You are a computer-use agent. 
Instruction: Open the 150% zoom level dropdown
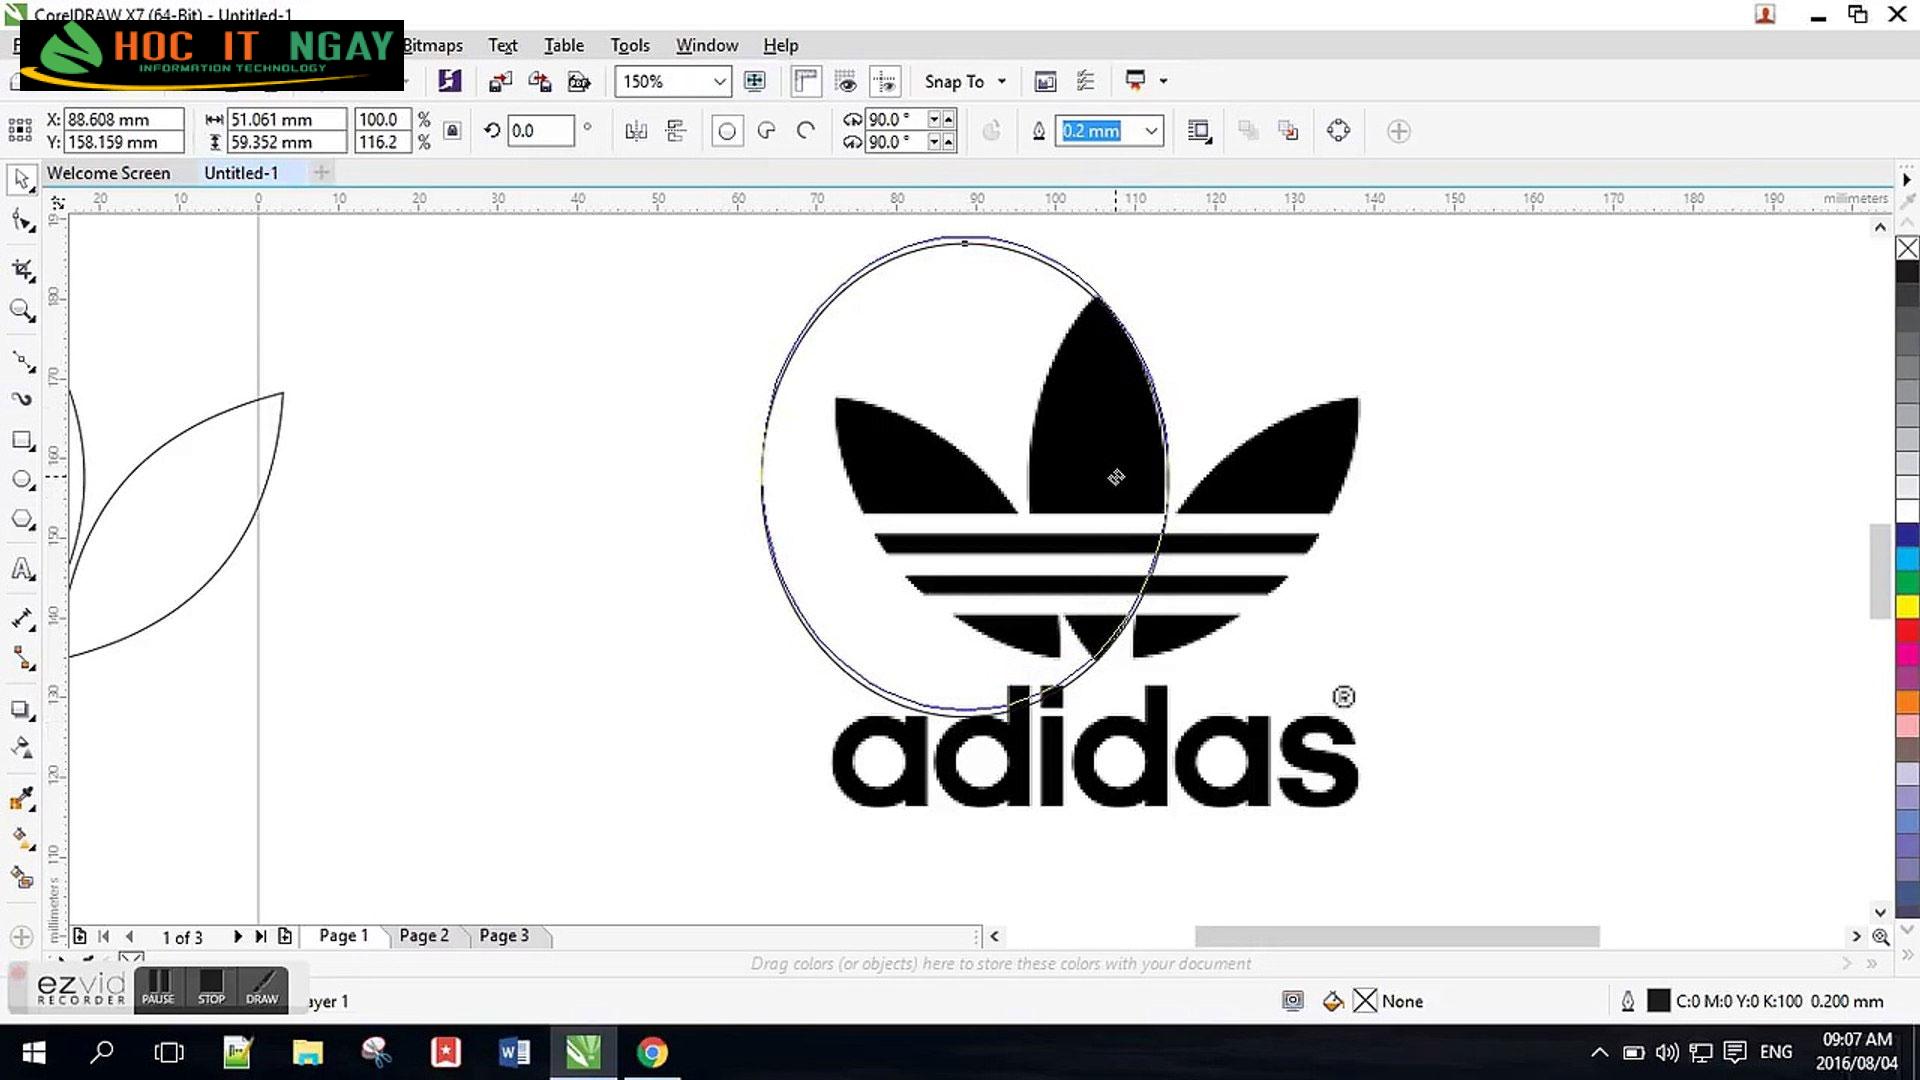[x=719, y=82]
